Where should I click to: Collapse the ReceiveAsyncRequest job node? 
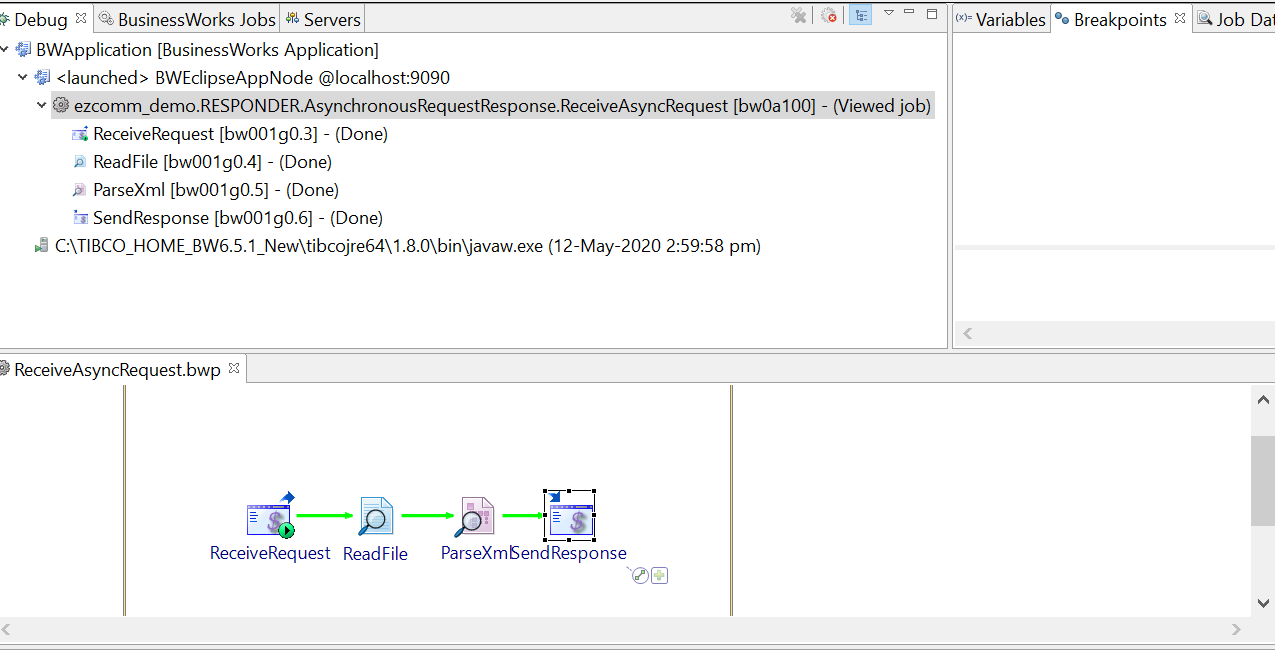tap(42, 105)
